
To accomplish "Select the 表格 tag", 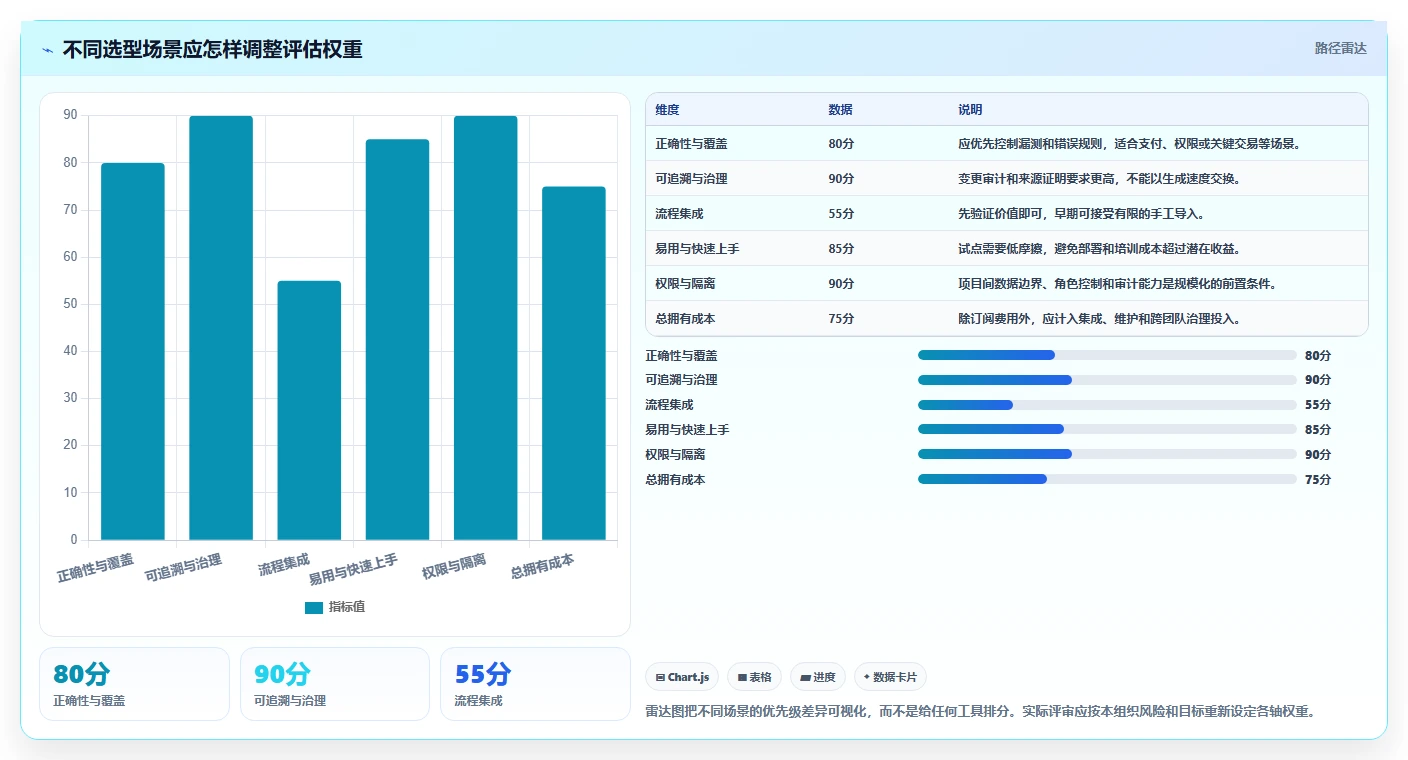I will tap(754, 677).
